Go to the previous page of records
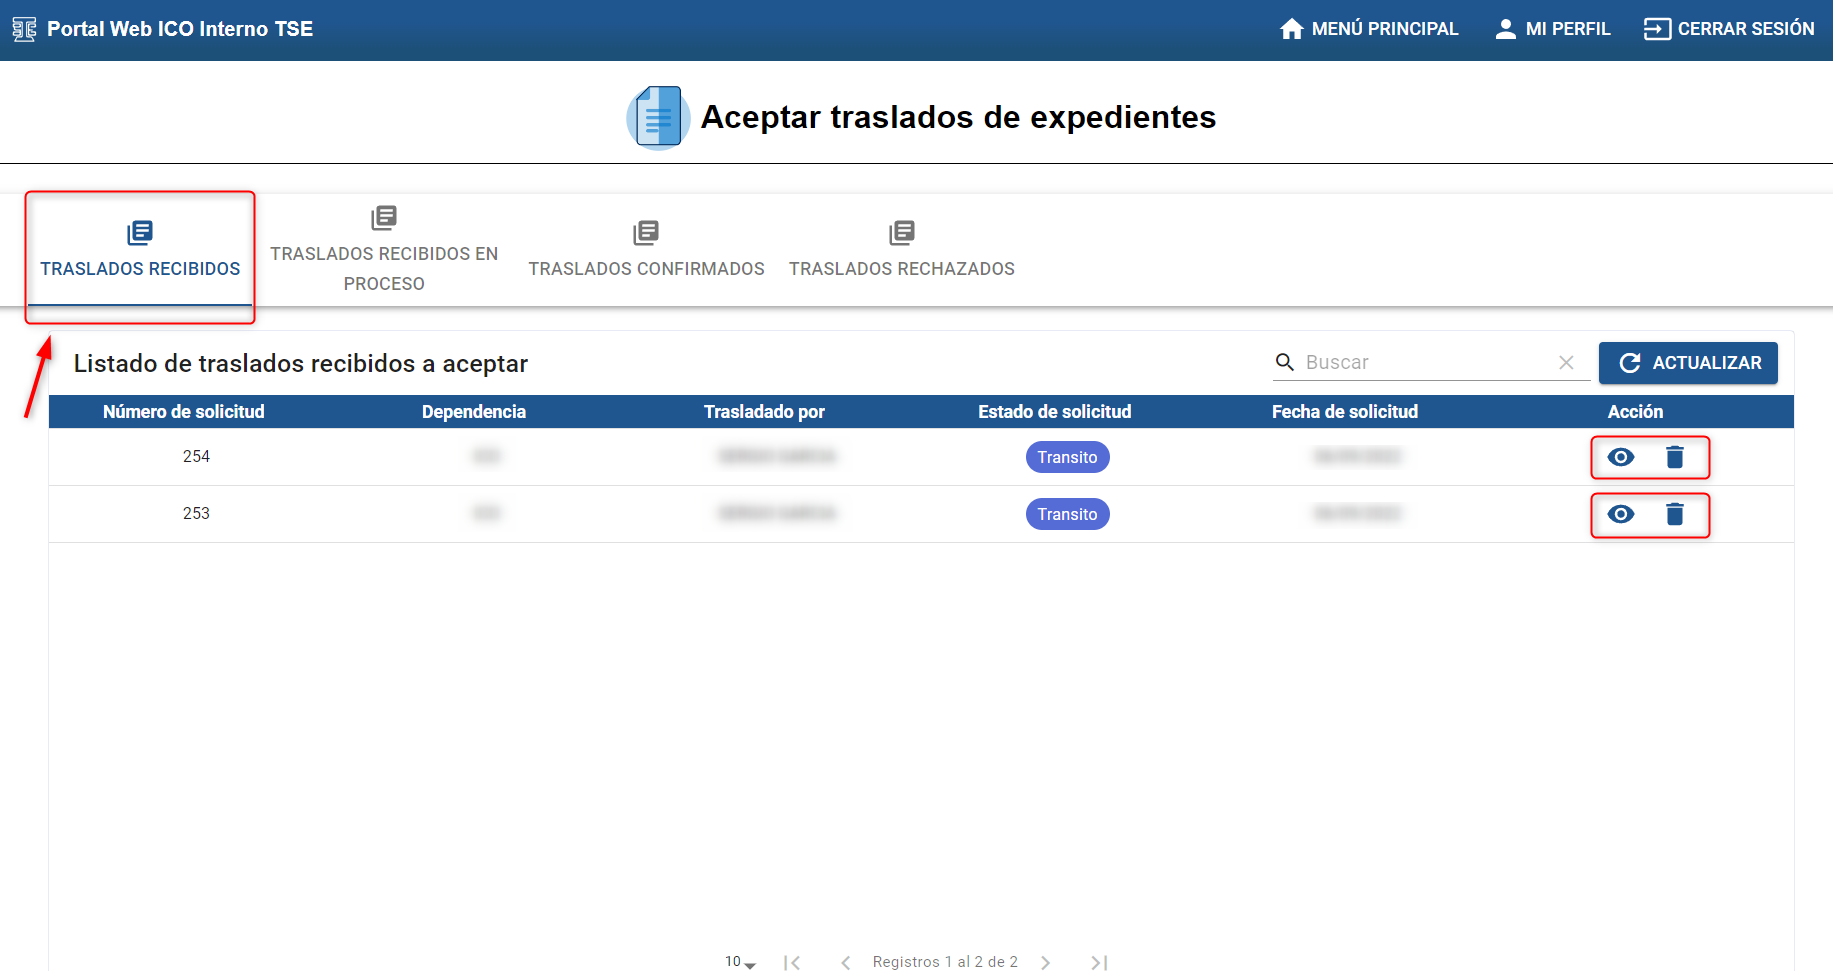 click(x=846, y=962)
